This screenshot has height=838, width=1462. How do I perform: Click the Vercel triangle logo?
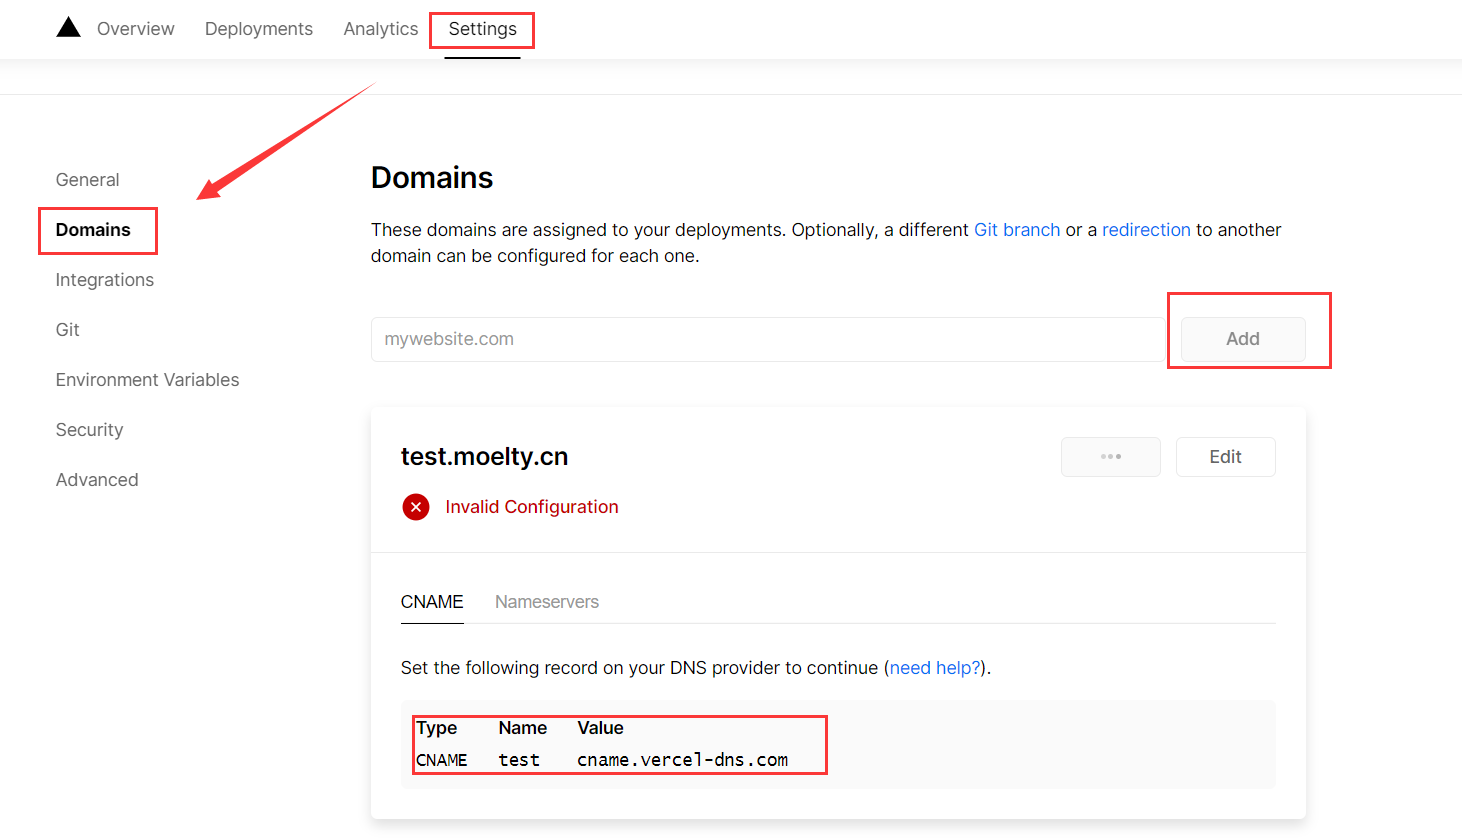point(68,28)
